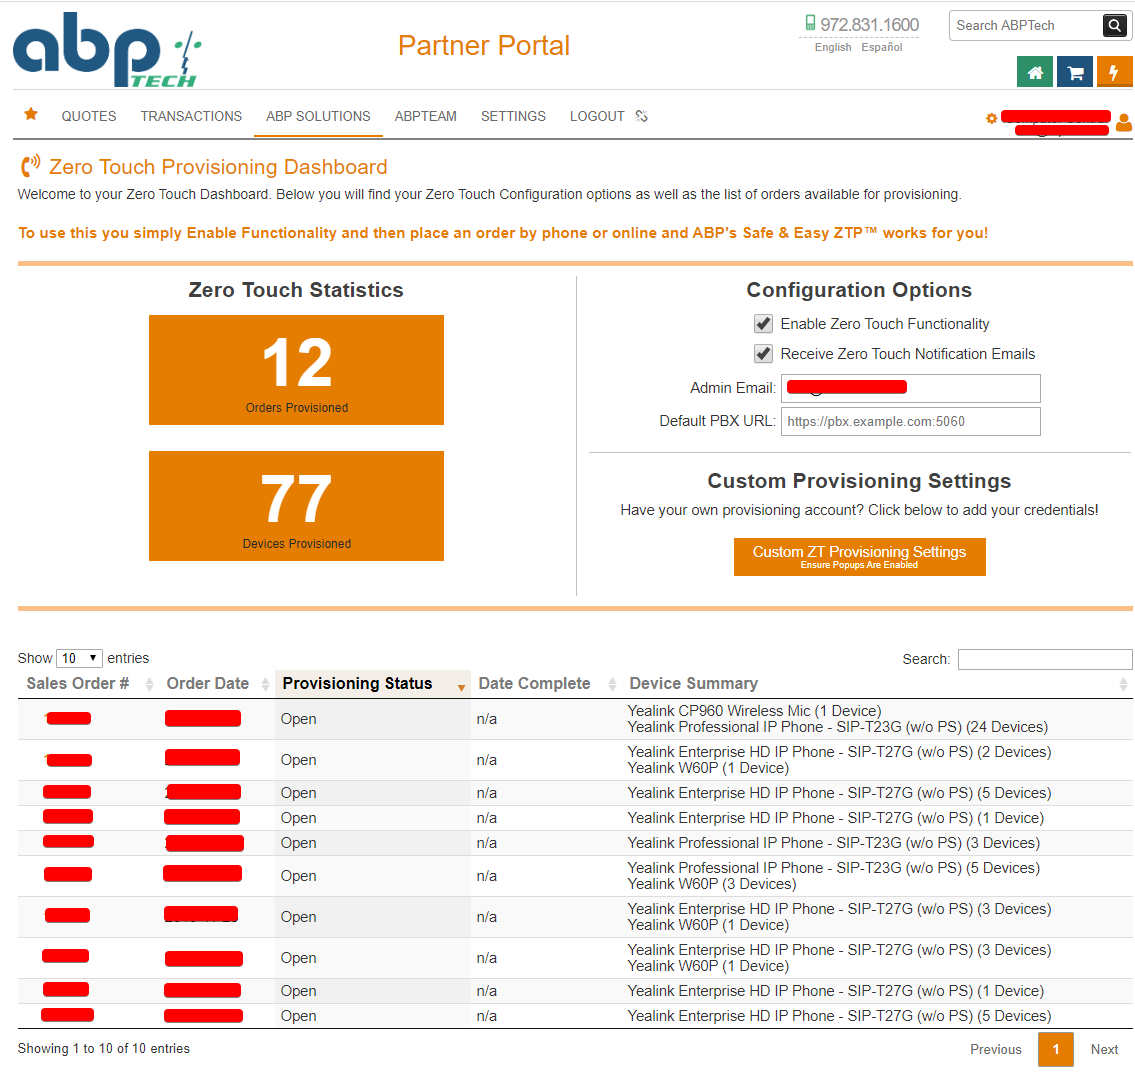1135x1077 pixels.
Task: Click the green phone icon near number
Action: click(x=811, y=23)
